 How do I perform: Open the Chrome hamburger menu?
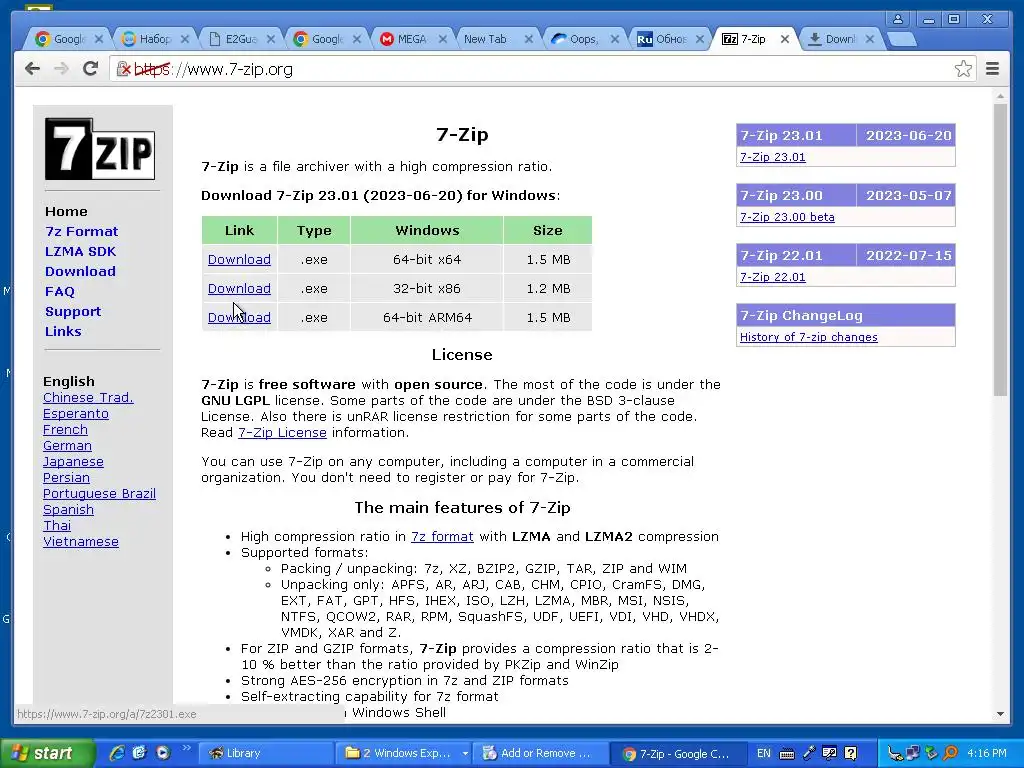[x=992, y=69]
